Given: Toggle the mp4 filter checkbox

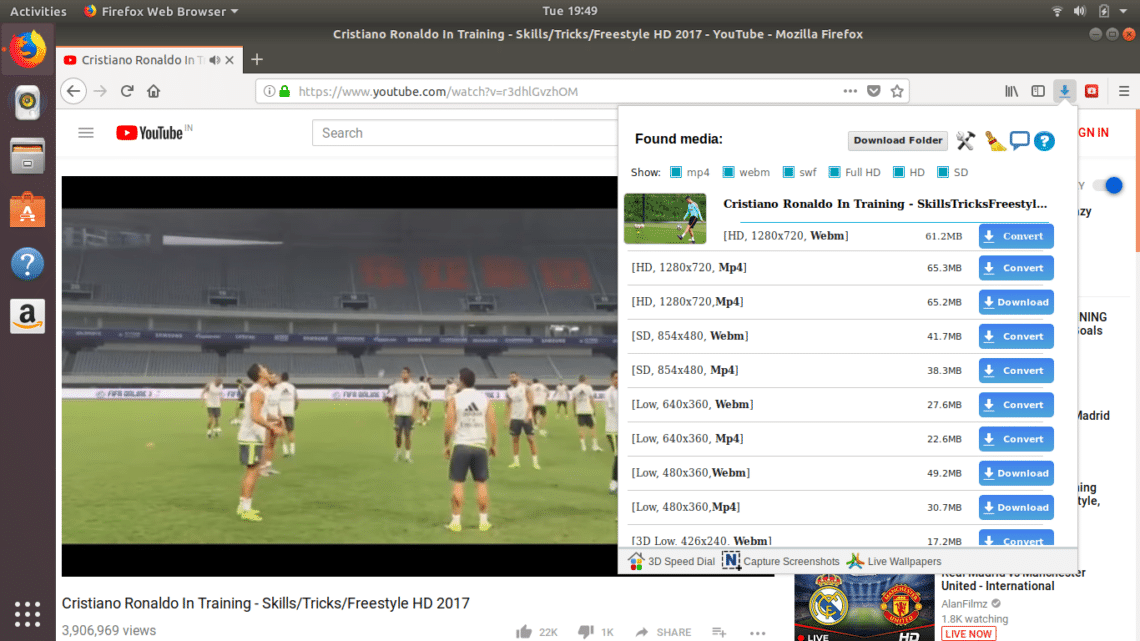Looking at the screenshot, I should click(675, 172).
